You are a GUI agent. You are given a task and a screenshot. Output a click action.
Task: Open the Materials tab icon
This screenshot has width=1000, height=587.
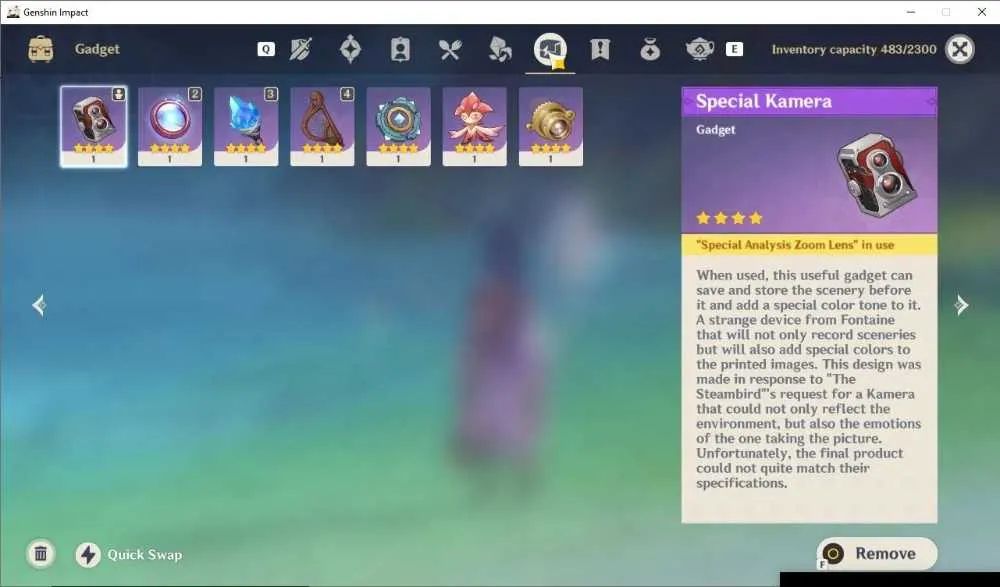(500, 49)
